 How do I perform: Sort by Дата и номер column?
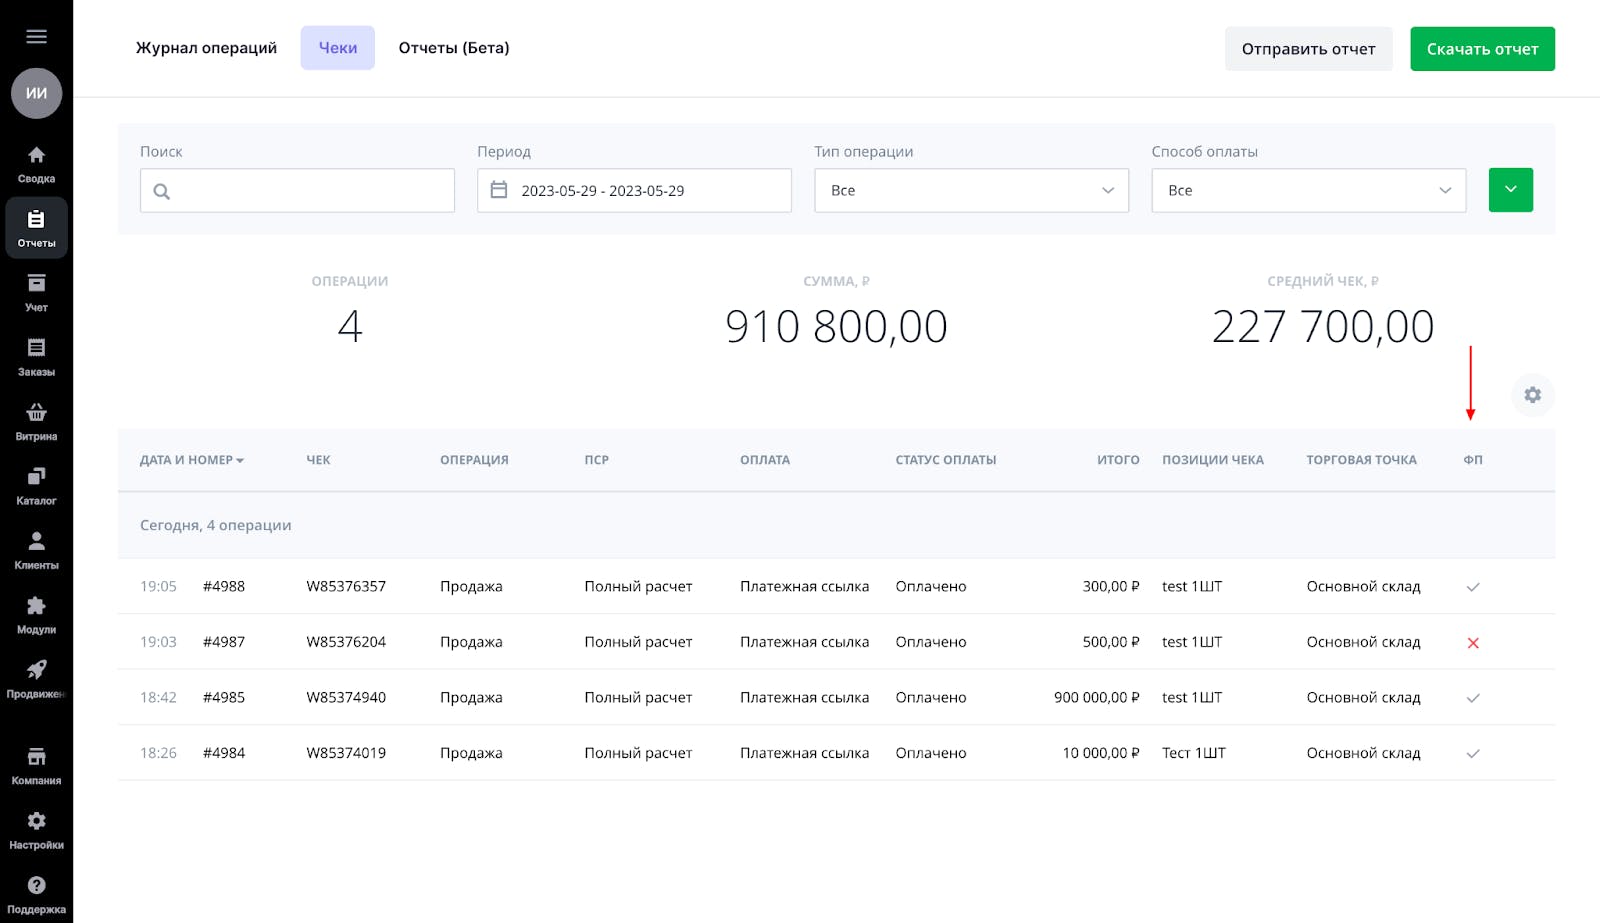(x=191, y=460)
